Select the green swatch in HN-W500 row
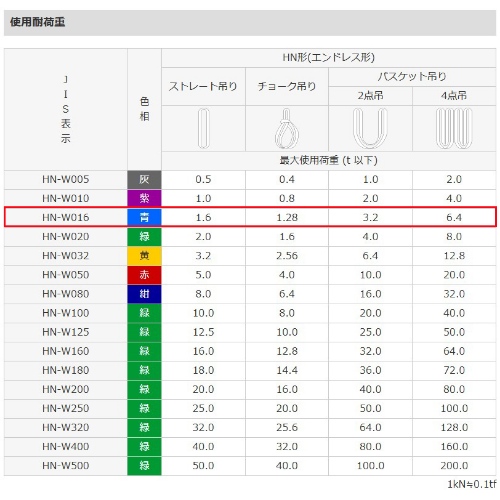The height and width of the screenshot is (500, 500). pyautogui.click(x=144, y=465)
